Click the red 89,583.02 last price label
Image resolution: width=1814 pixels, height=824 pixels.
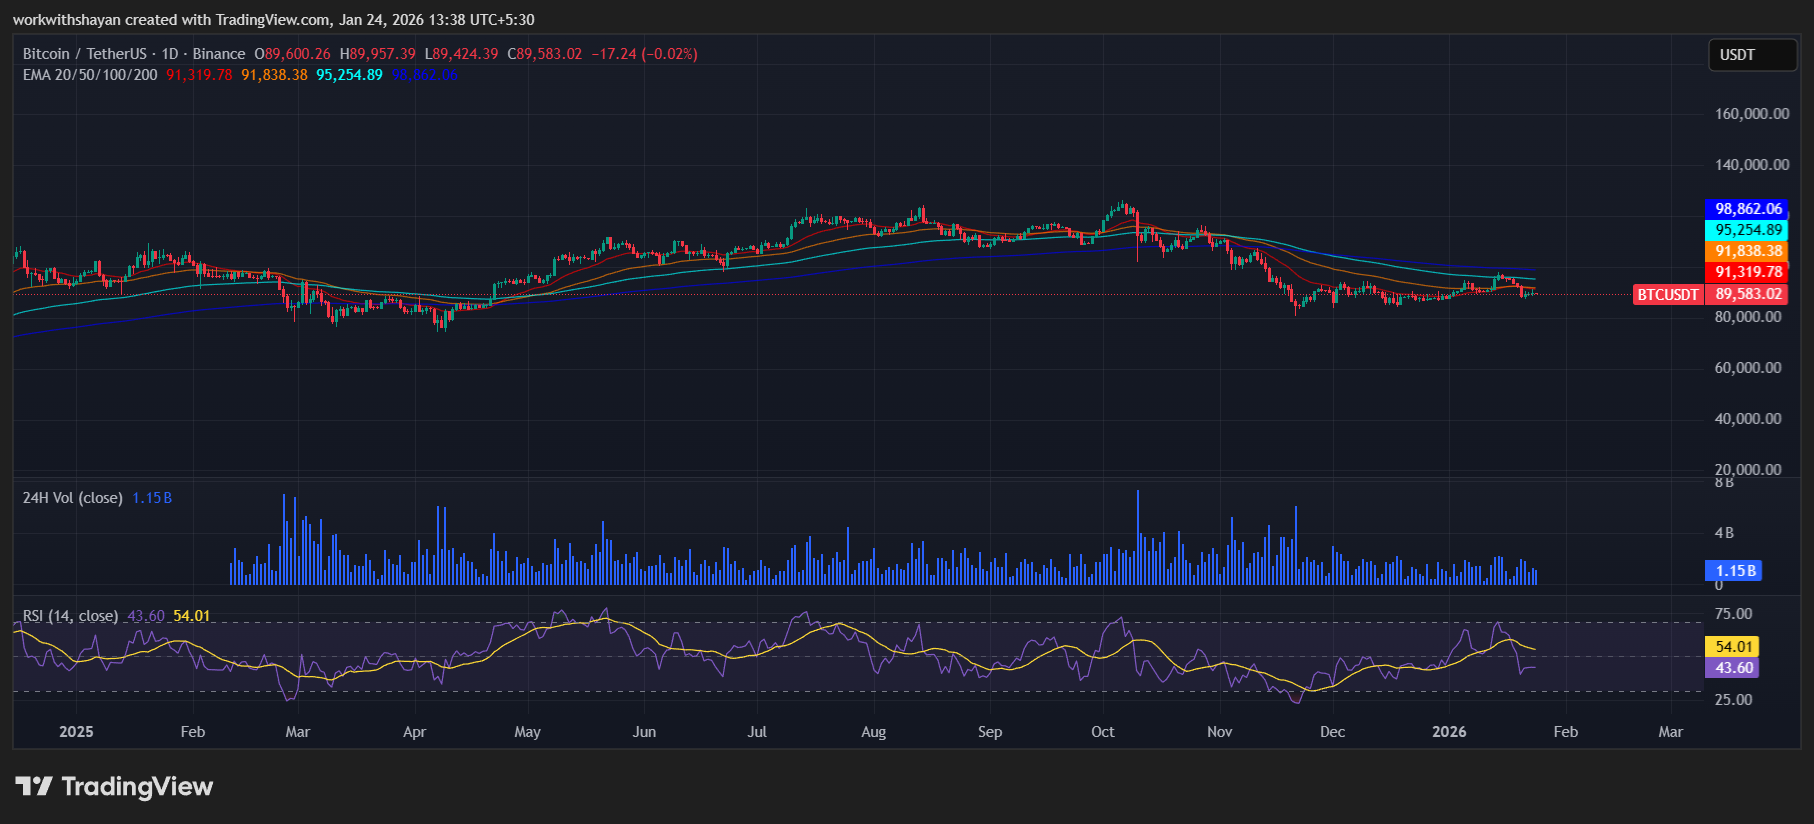[x=1748, y=294]
